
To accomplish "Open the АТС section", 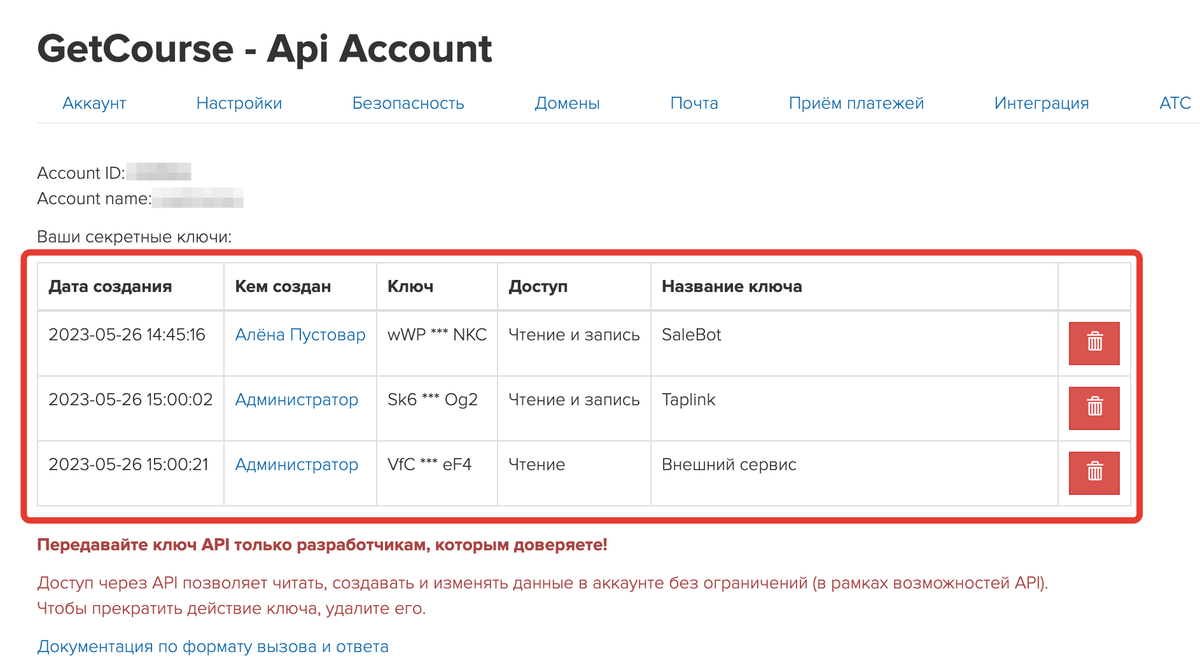I will pyautogui.click(x=1176, y=102).
